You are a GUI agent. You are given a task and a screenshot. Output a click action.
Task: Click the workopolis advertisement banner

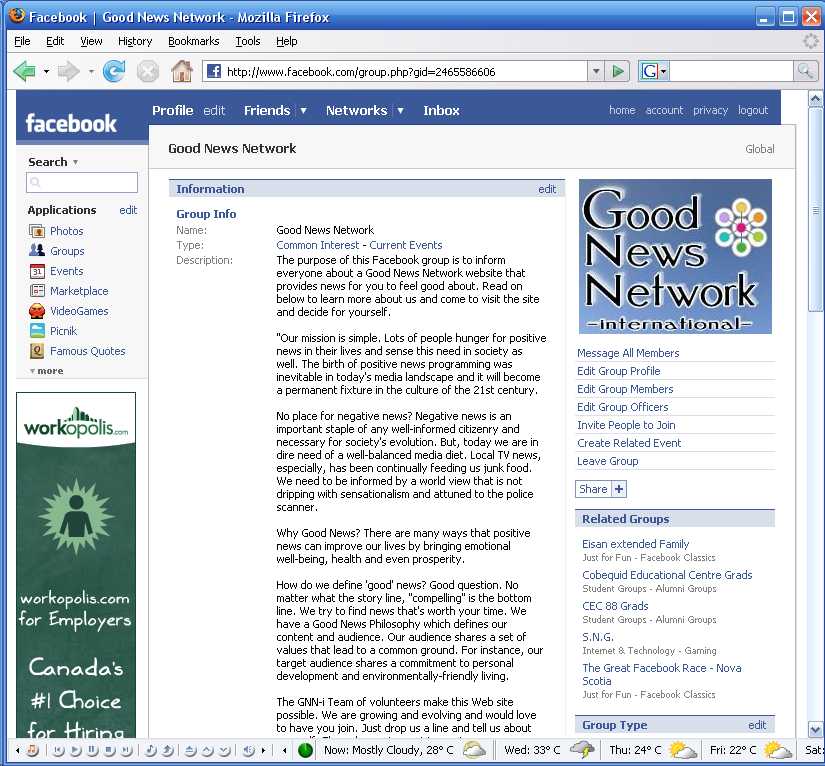pyautogui.click(x=76, y=564)
